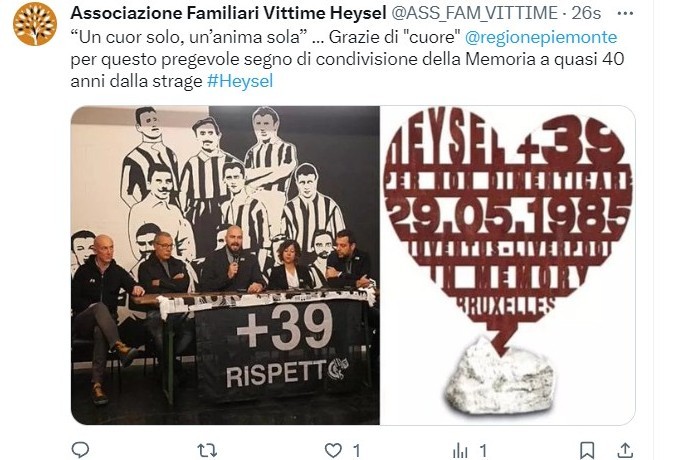Open Associazione Familiari Vittime Heysel profile name
The height and width of the screenshot is (460, 680).
pos(228,13)
